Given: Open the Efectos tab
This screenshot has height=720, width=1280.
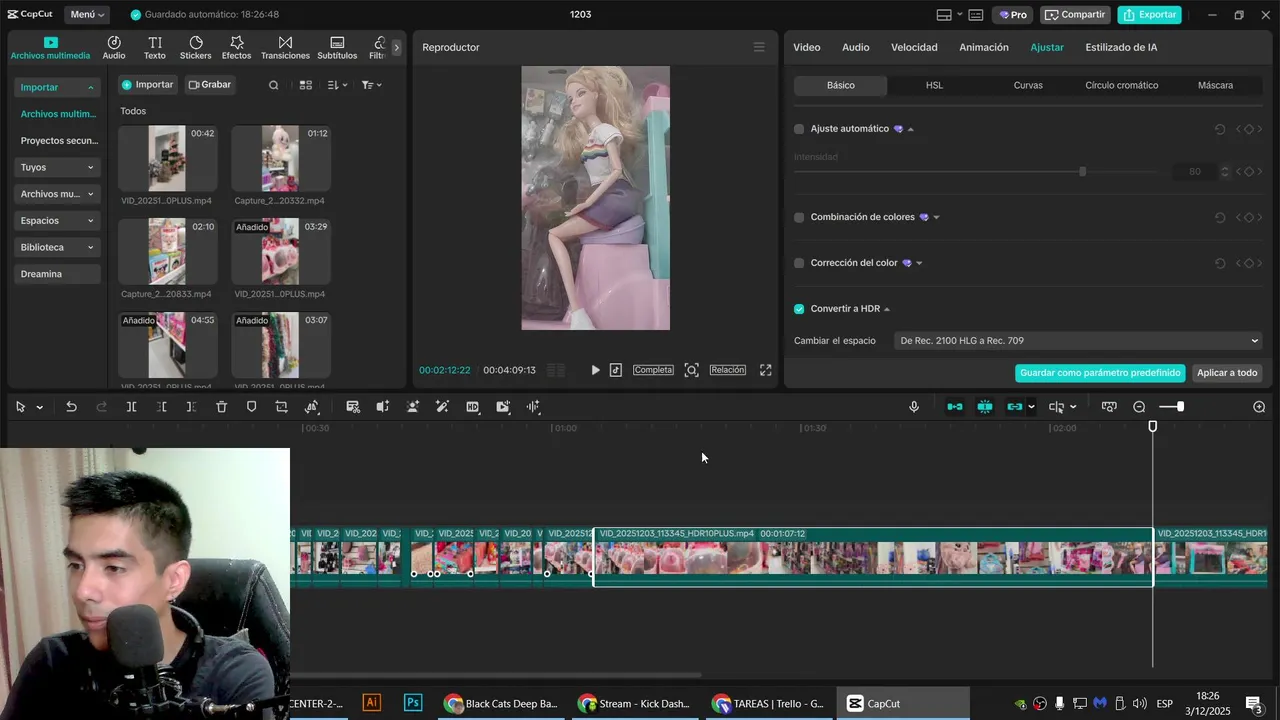Looking at the screenshot, I should [237, 48].
